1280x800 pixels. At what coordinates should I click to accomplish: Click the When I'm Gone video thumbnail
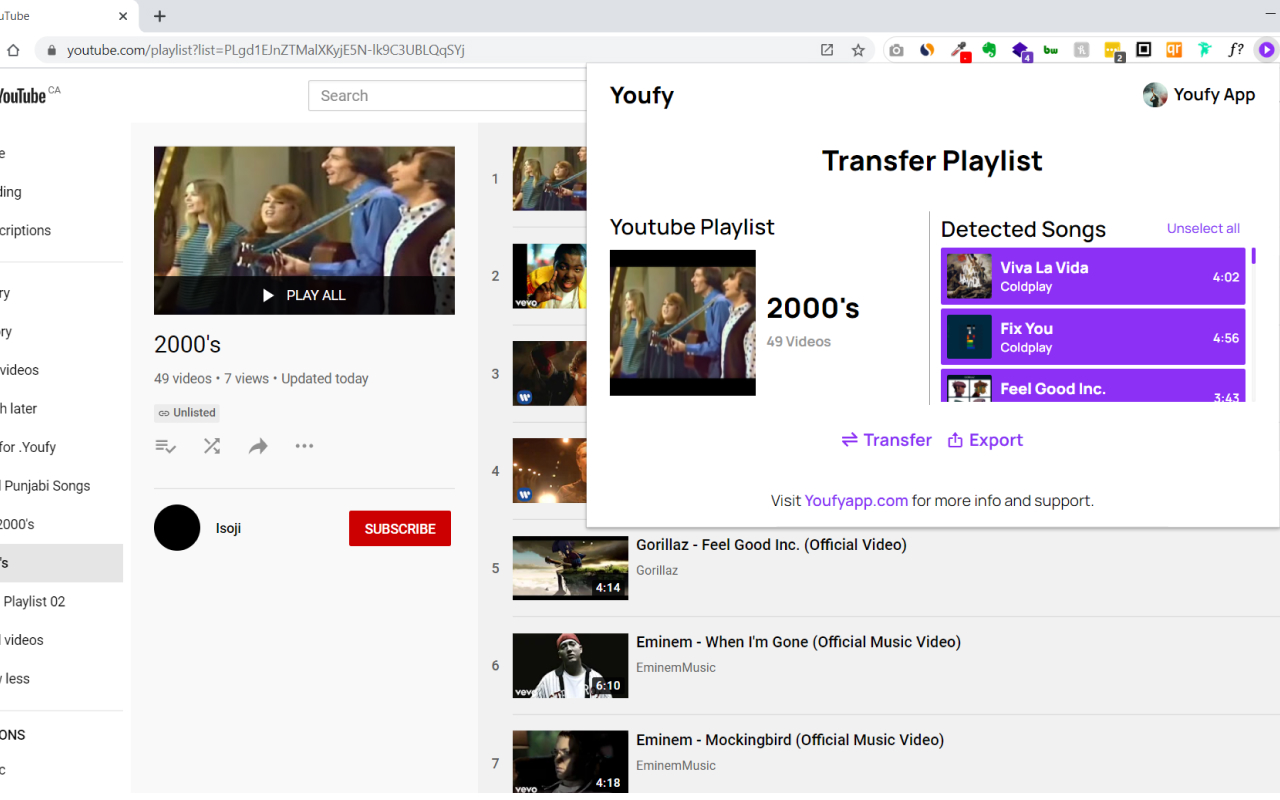(x=570, y=665)
